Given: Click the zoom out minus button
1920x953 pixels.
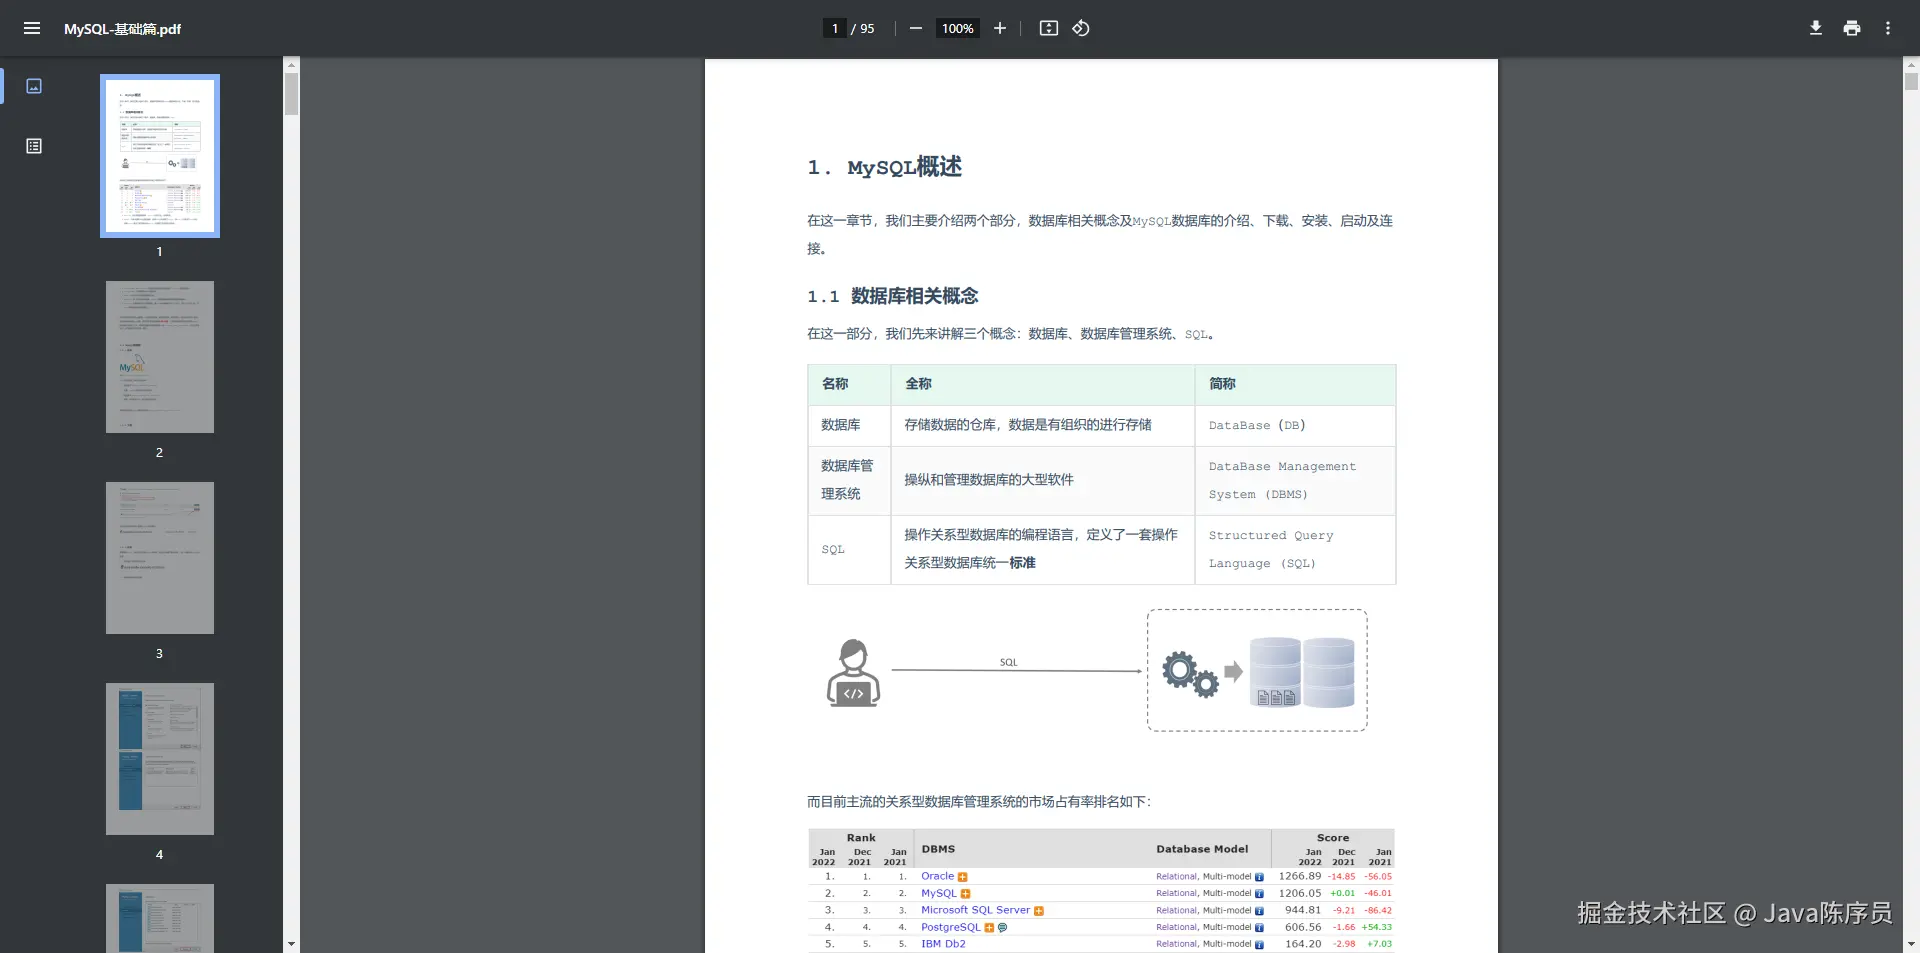Looking at the screenshot, I should (x=915, y=28).
